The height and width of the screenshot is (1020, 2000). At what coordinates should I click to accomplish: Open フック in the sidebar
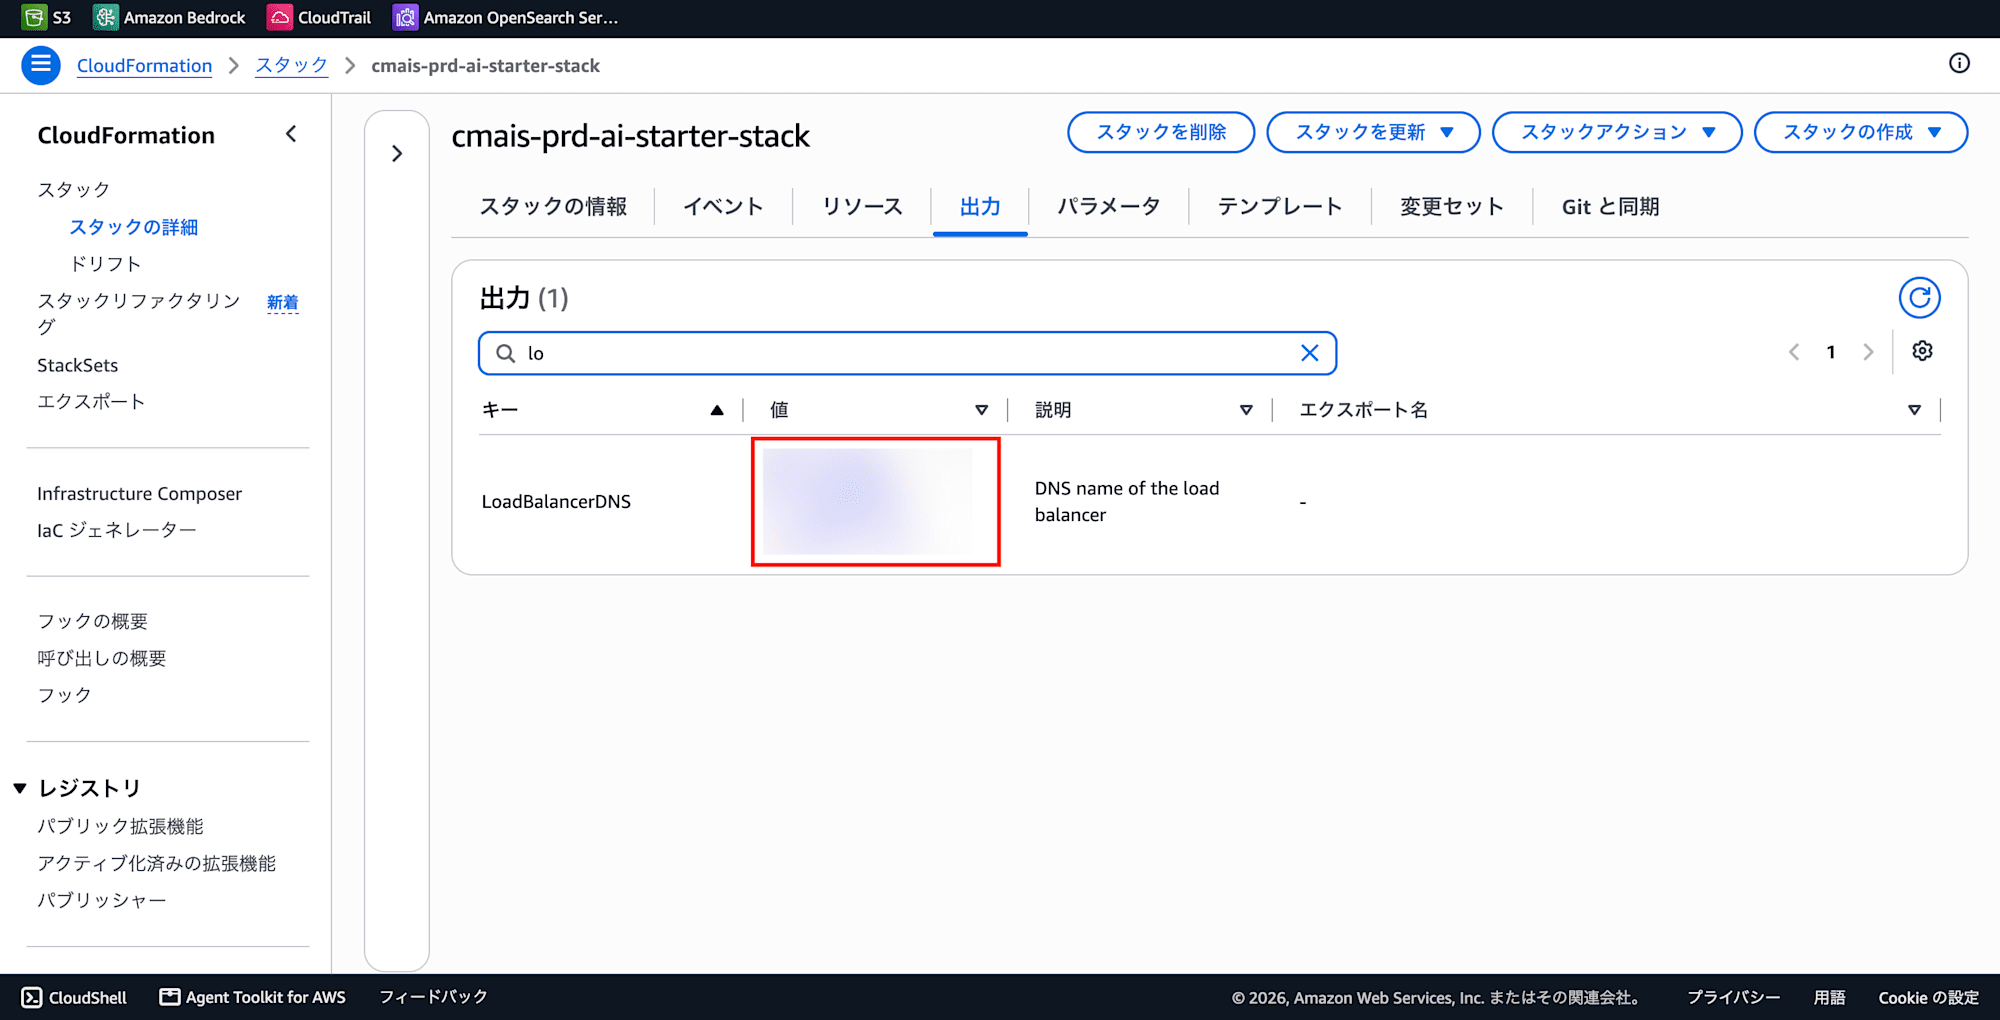64,695
